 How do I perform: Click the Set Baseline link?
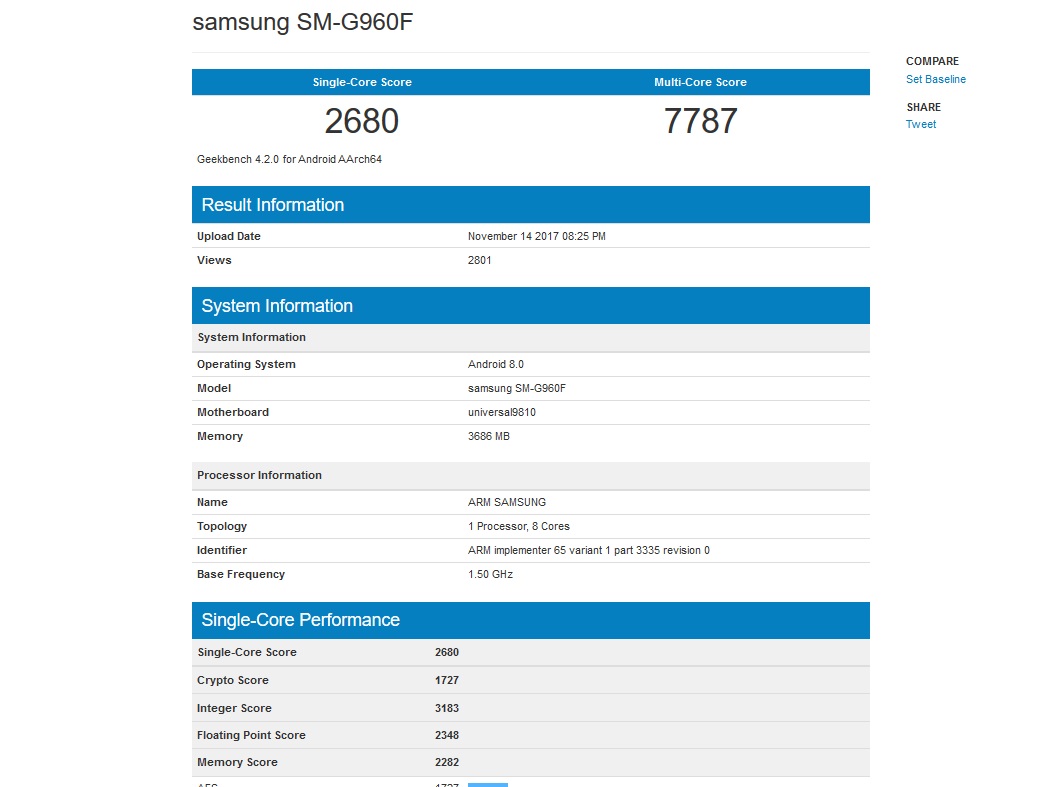click(x=935, y=79)
